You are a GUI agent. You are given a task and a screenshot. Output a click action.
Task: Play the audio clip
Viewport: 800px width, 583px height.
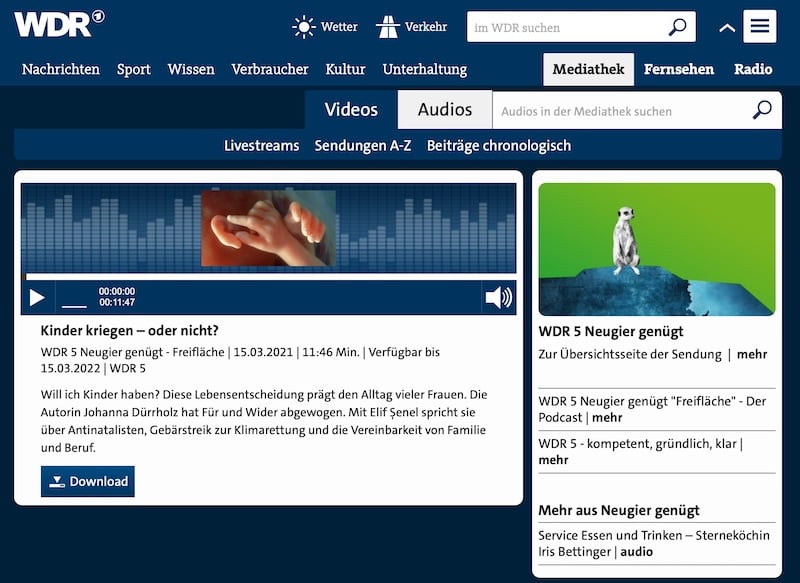[37, 297]
